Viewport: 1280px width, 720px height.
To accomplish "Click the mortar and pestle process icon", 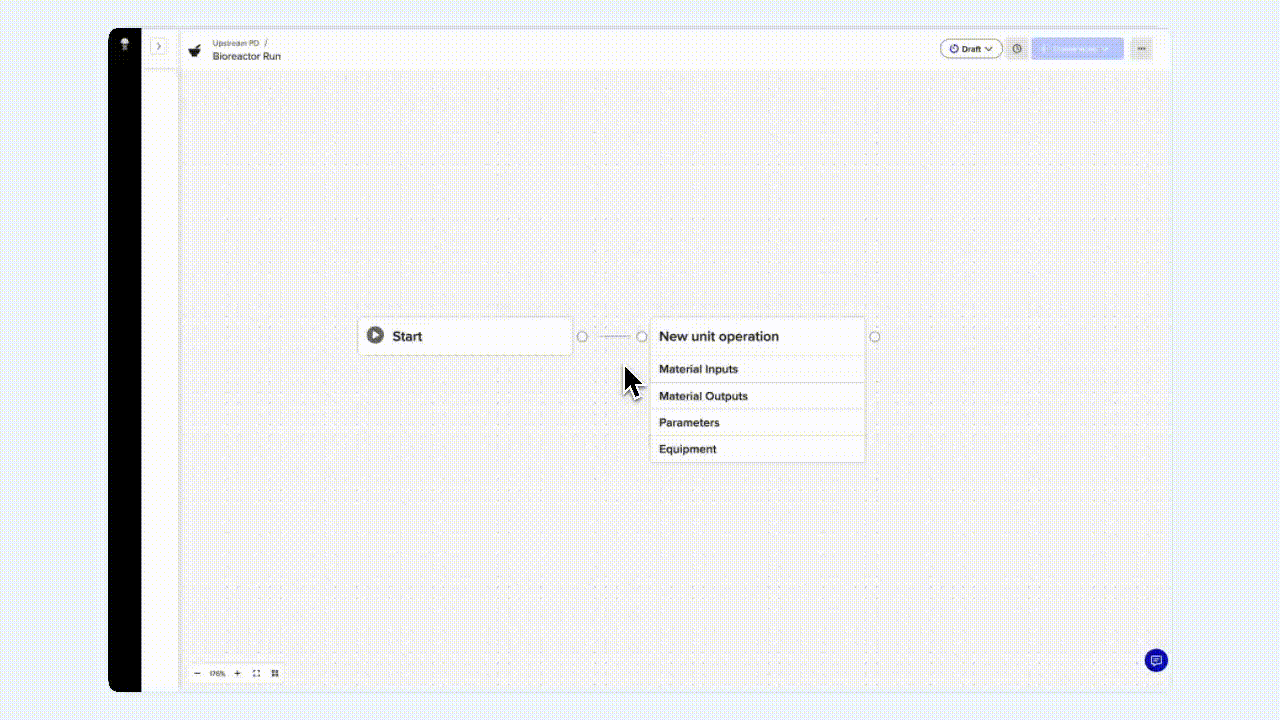I will tap(195, 50).
